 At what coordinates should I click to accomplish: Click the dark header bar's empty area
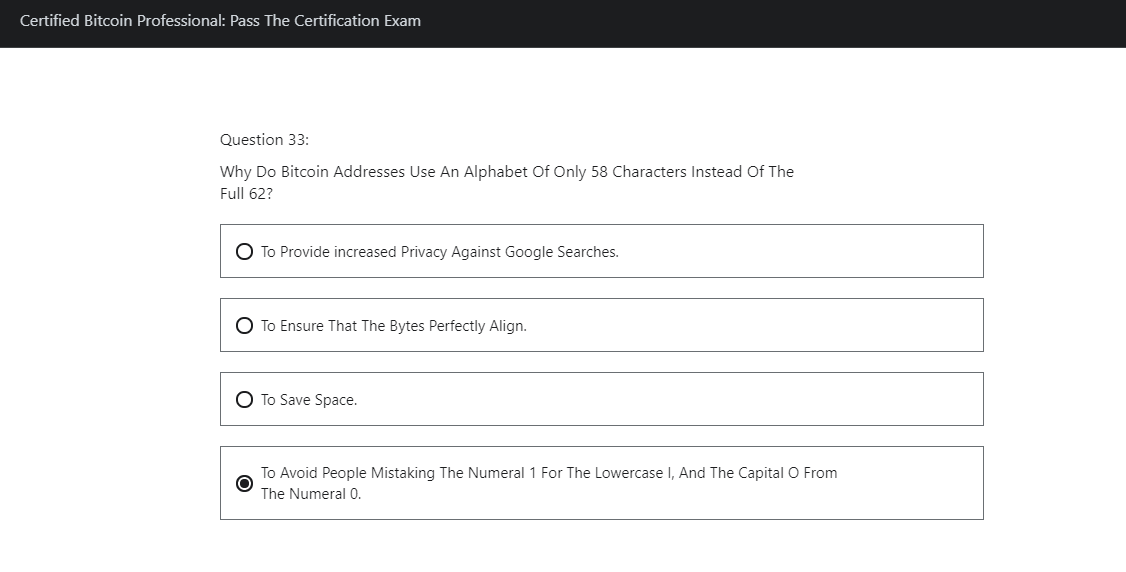pos(776,24)
